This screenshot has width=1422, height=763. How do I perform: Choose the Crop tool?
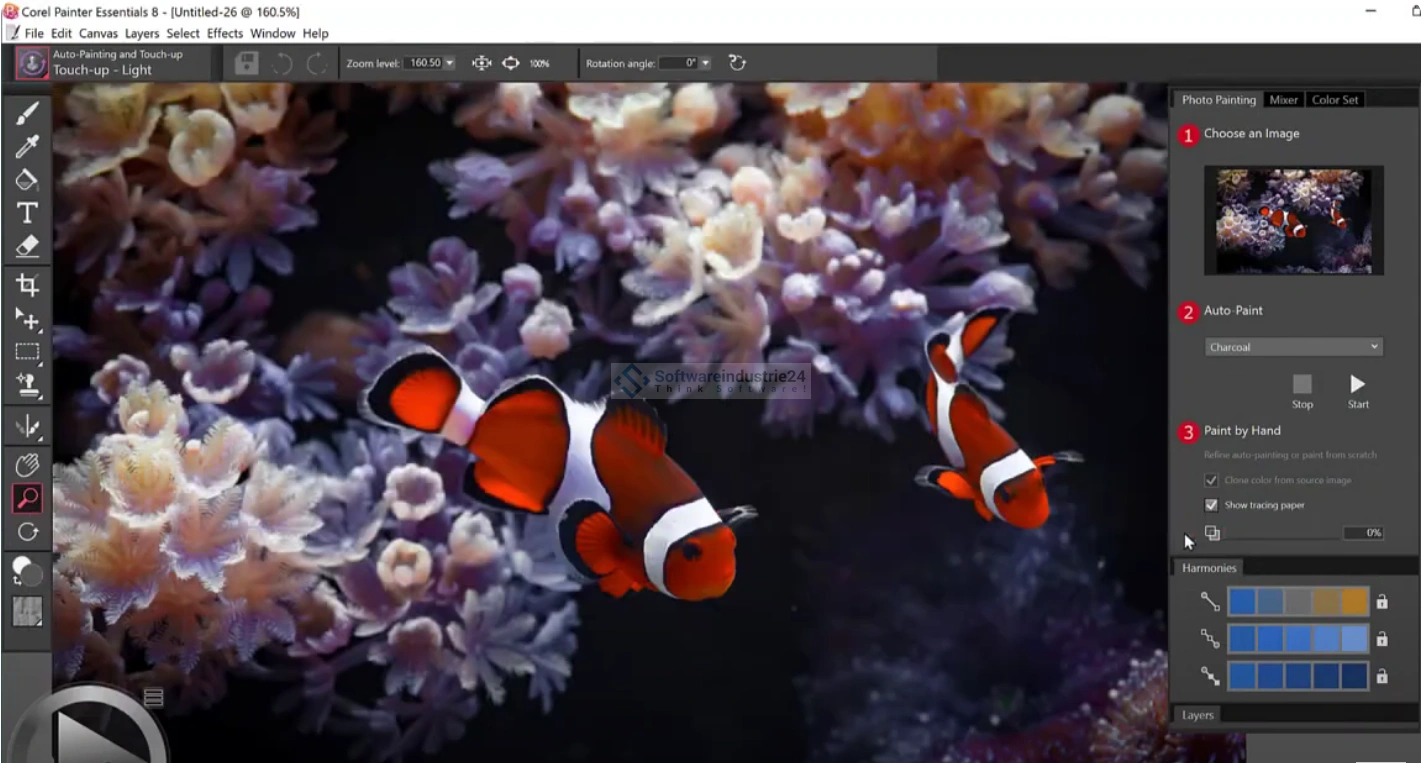[x=27, y=285]
